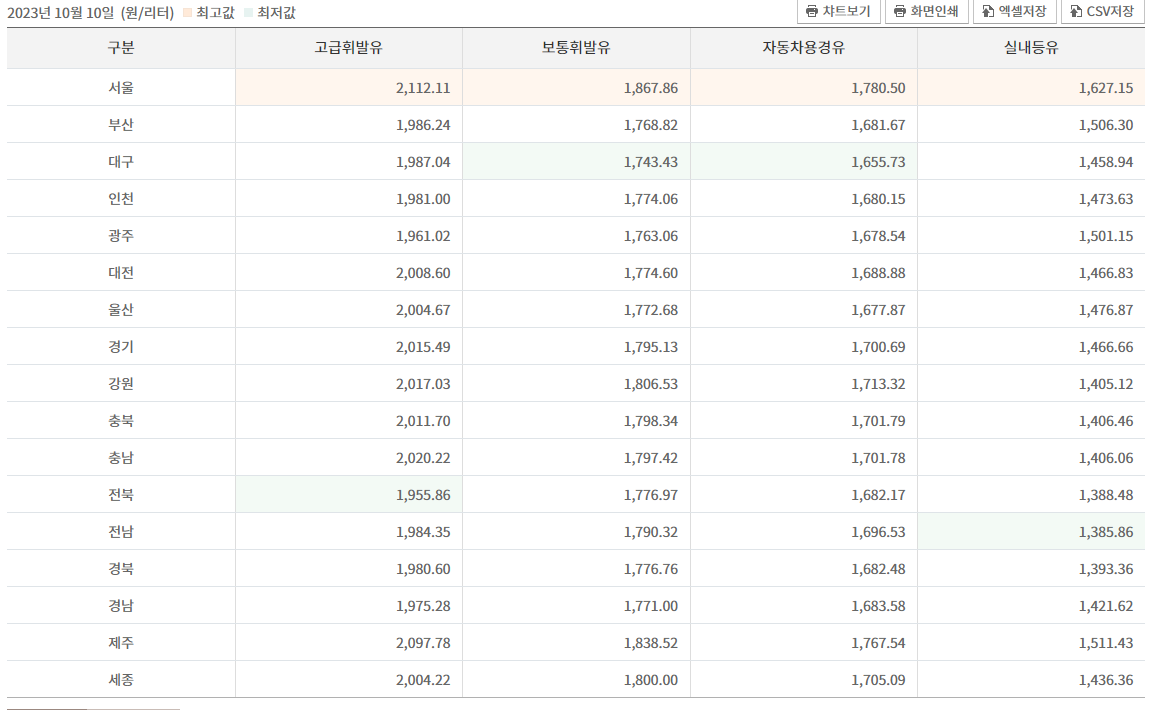The height and width of the screenshot is (710, 1150).
Task: Select the 서울 region row label
Action: (120, 87)
